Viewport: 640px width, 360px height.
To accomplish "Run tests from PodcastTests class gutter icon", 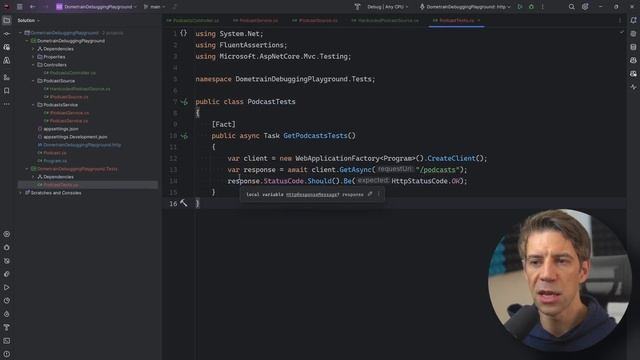I will (184, 102).
